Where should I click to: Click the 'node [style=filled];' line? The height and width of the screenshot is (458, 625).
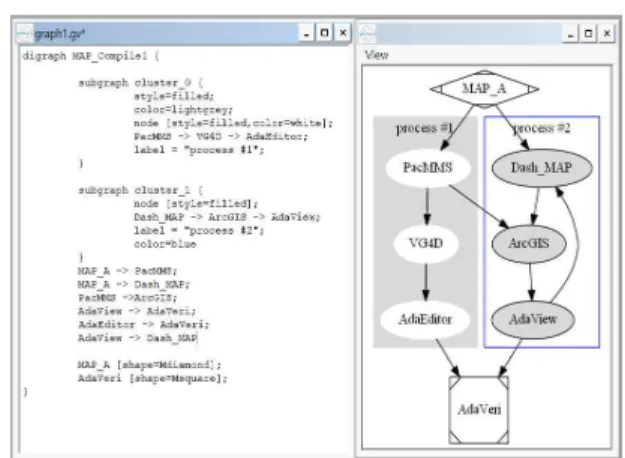pyautogui.click(x=196, y=204)
